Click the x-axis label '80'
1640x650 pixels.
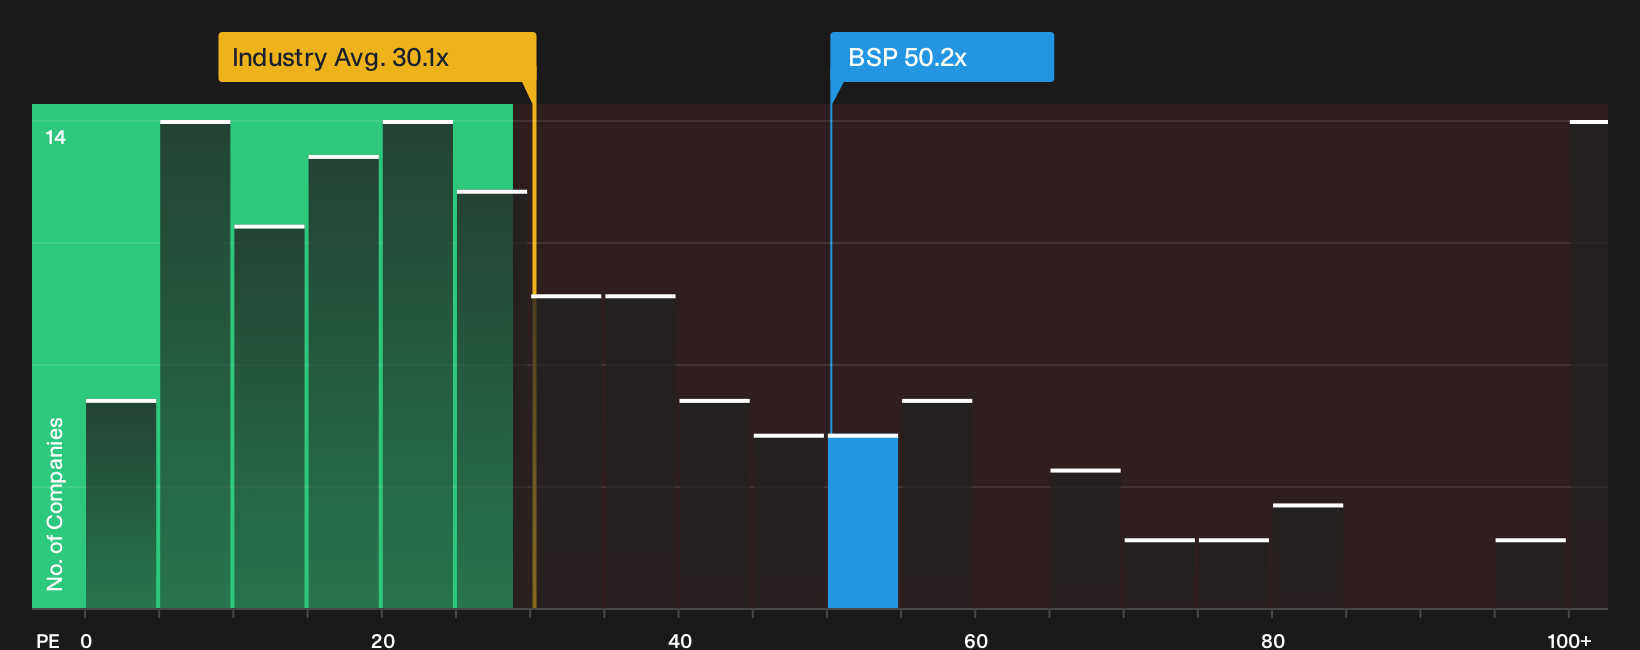tap(1273, 641)
